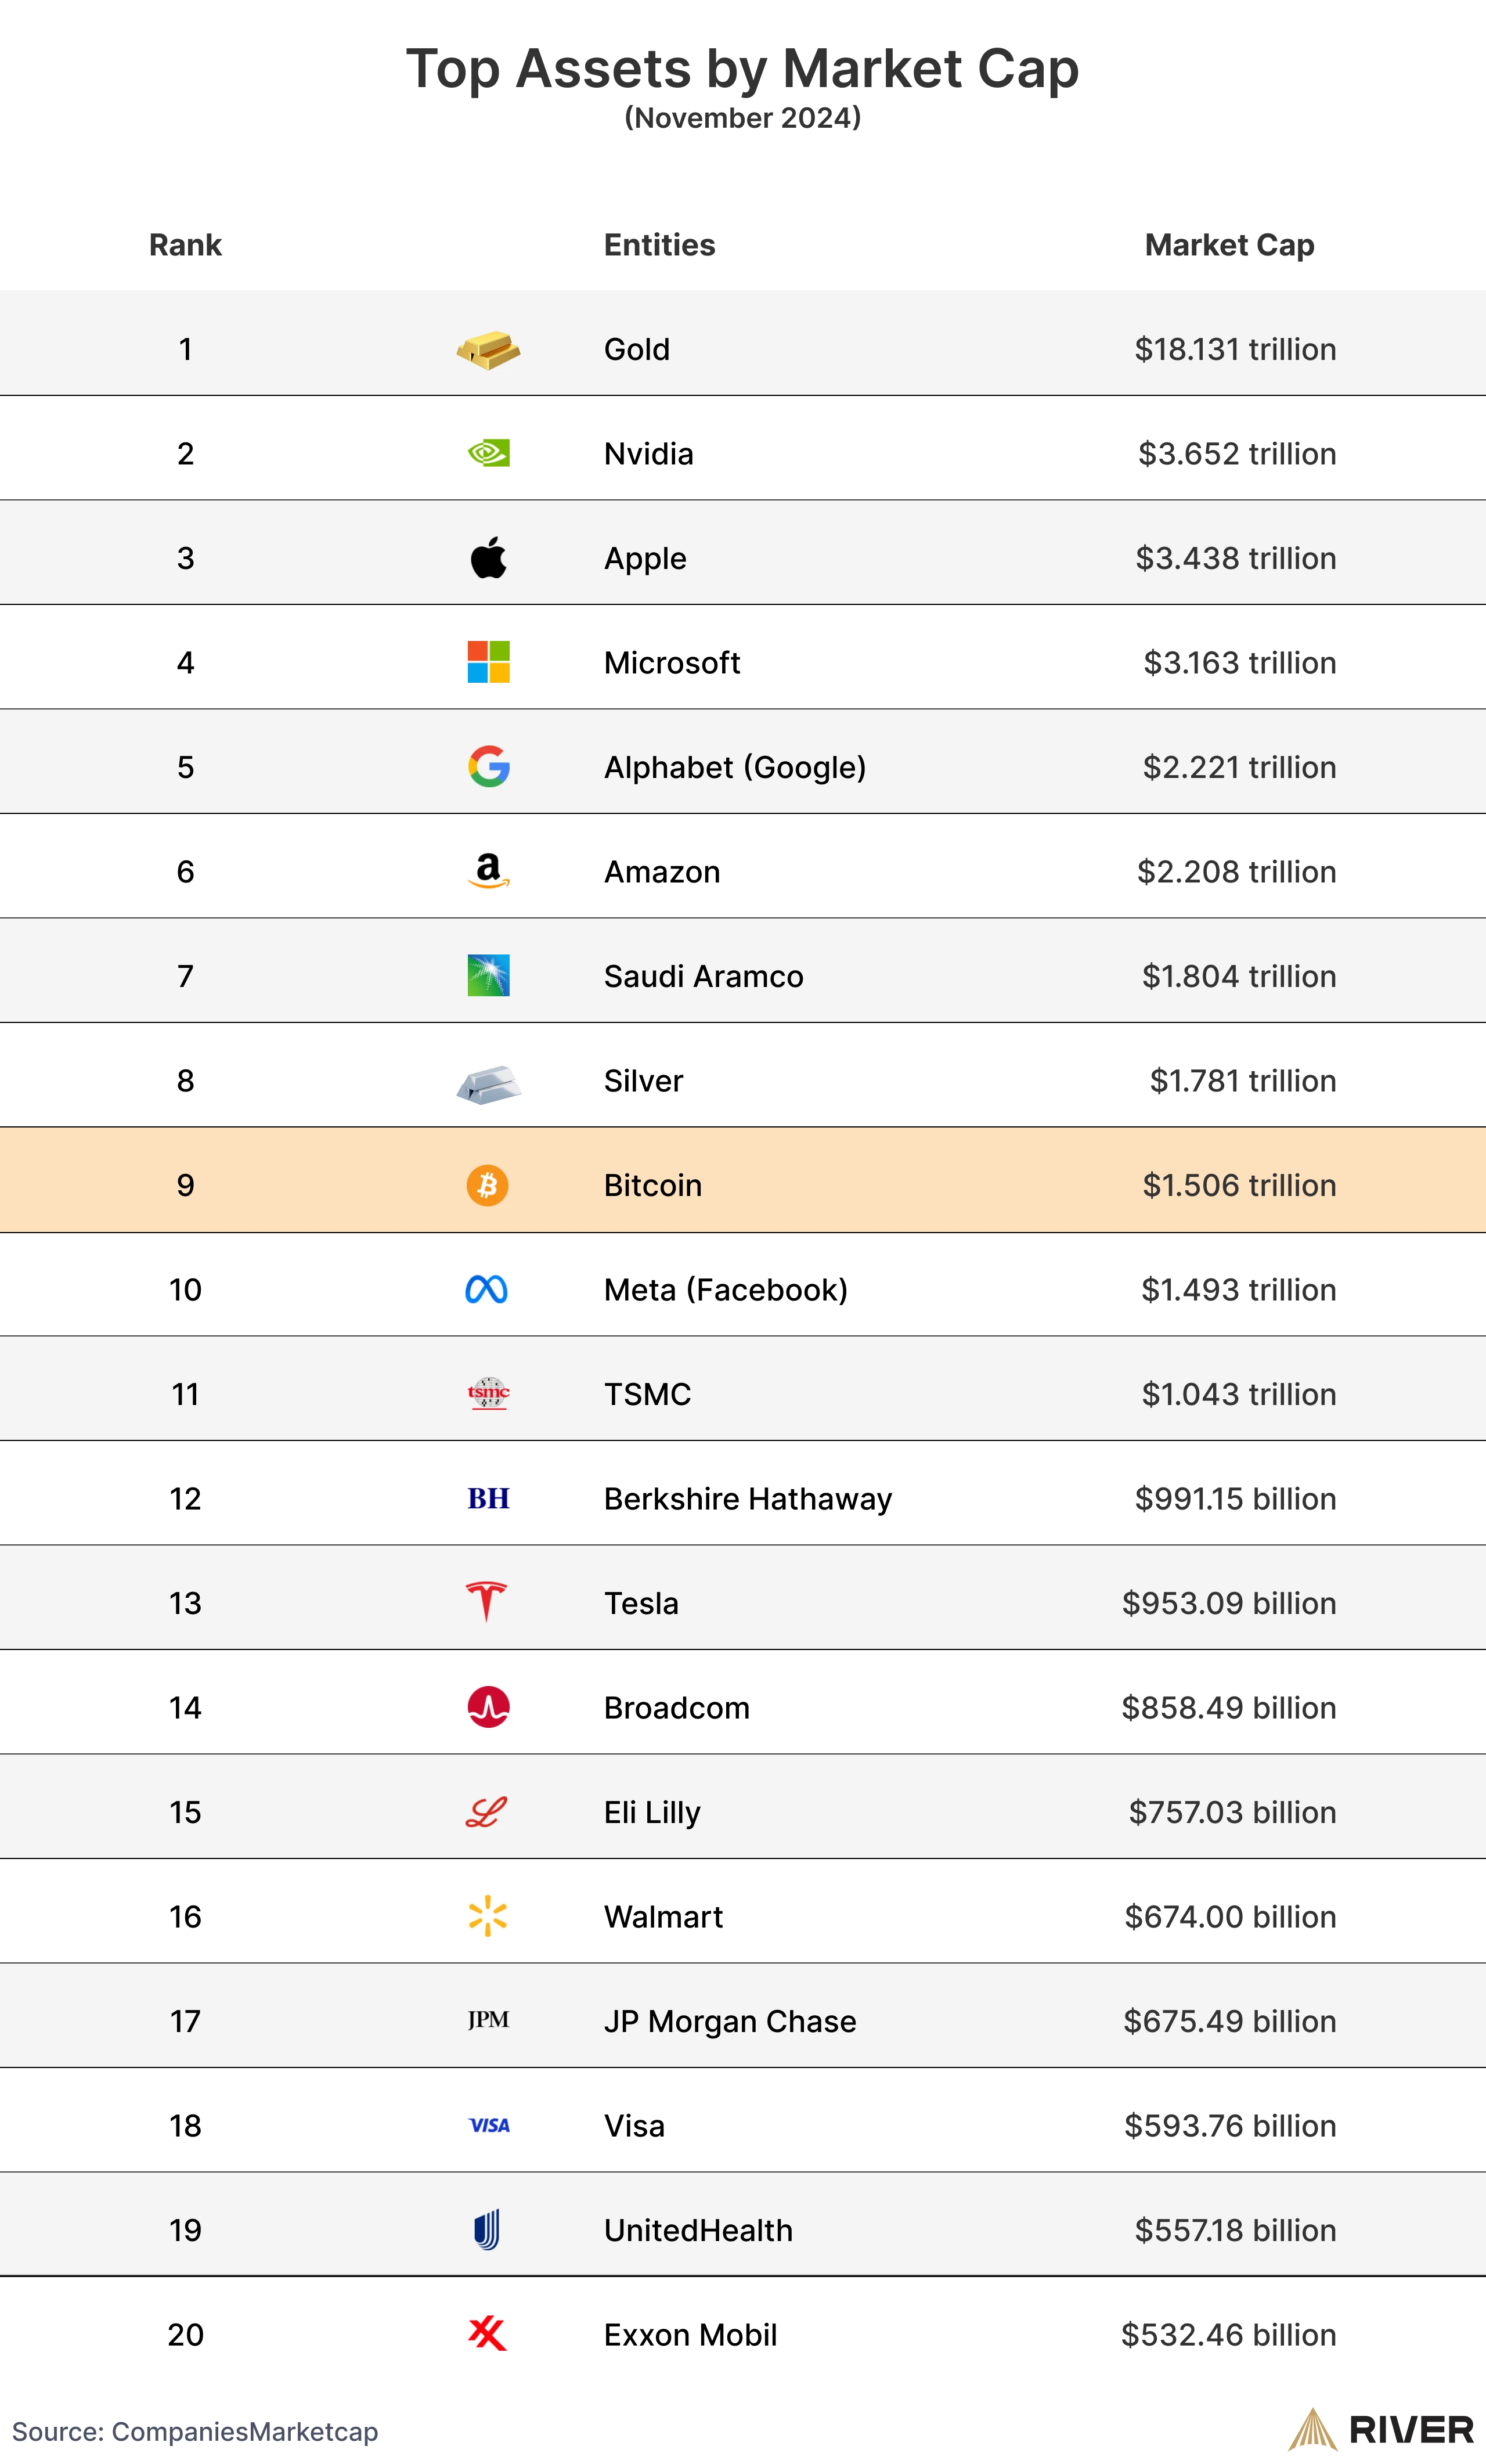
Task: Select the Tesla entity name
Action: coord(641,1603)
